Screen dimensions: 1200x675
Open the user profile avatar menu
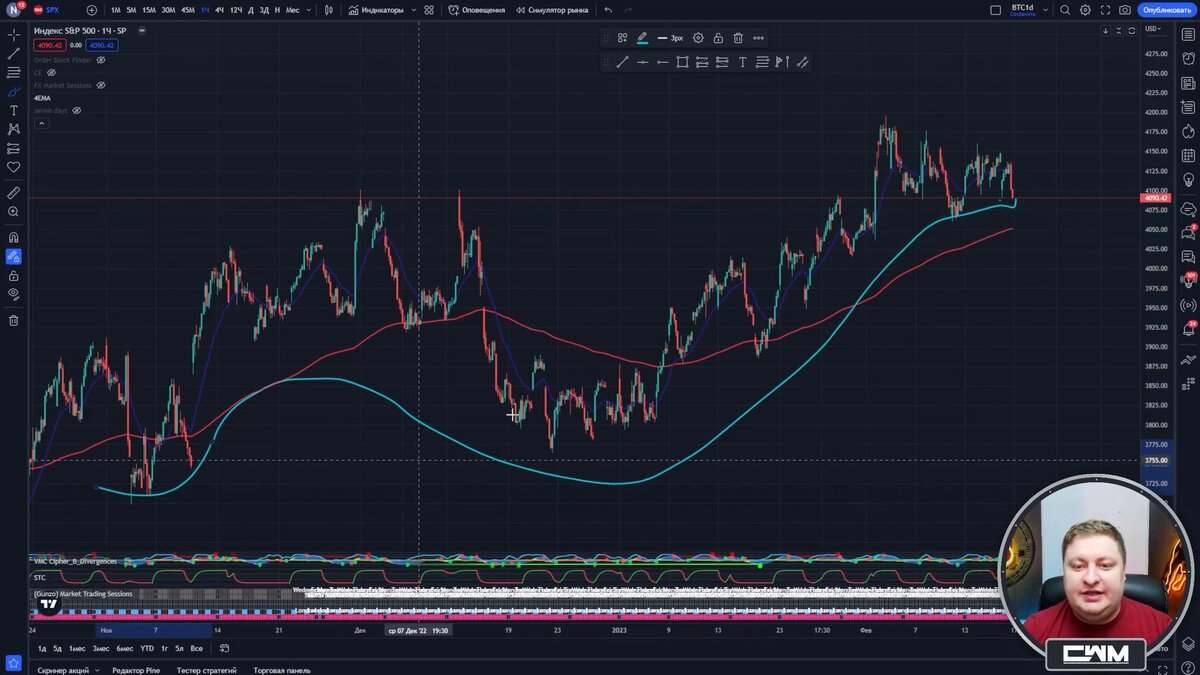[x=14, y=10]
